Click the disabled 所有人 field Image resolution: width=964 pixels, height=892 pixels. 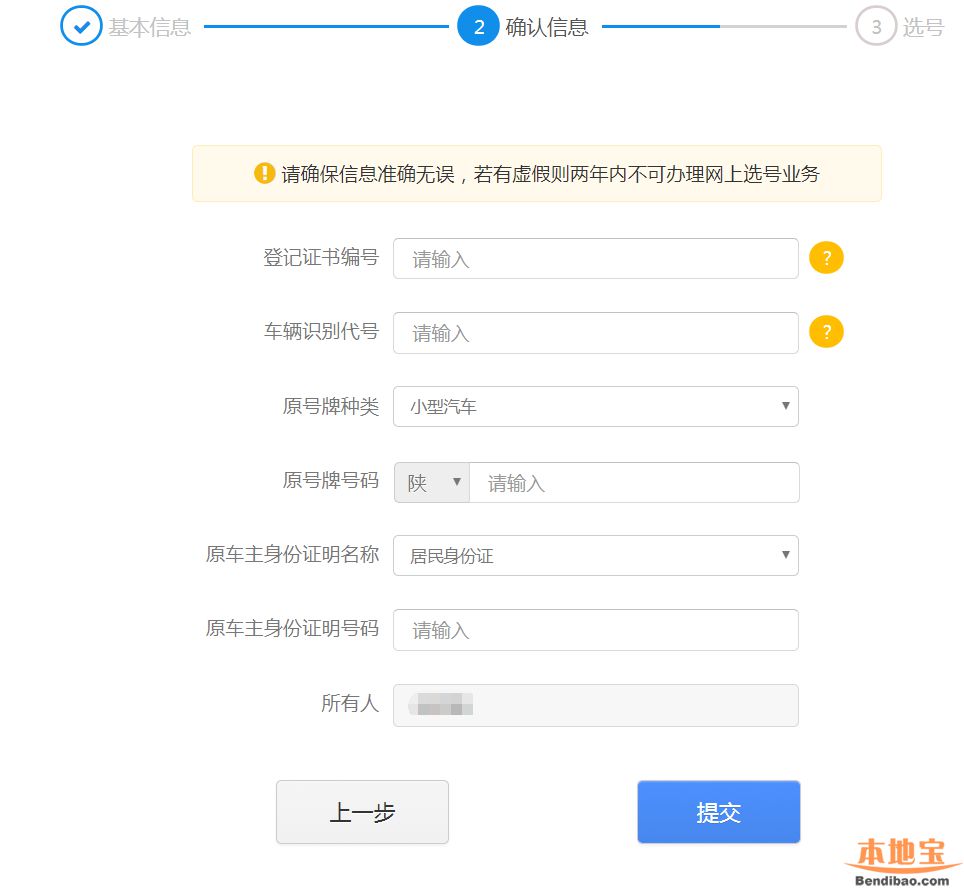(x=596, y=705)
